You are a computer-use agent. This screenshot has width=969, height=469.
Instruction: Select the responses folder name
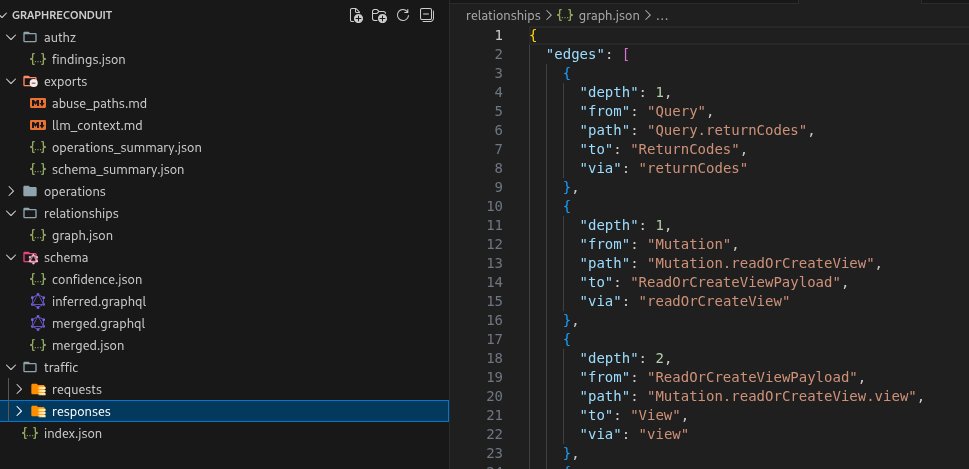point(81,412)
